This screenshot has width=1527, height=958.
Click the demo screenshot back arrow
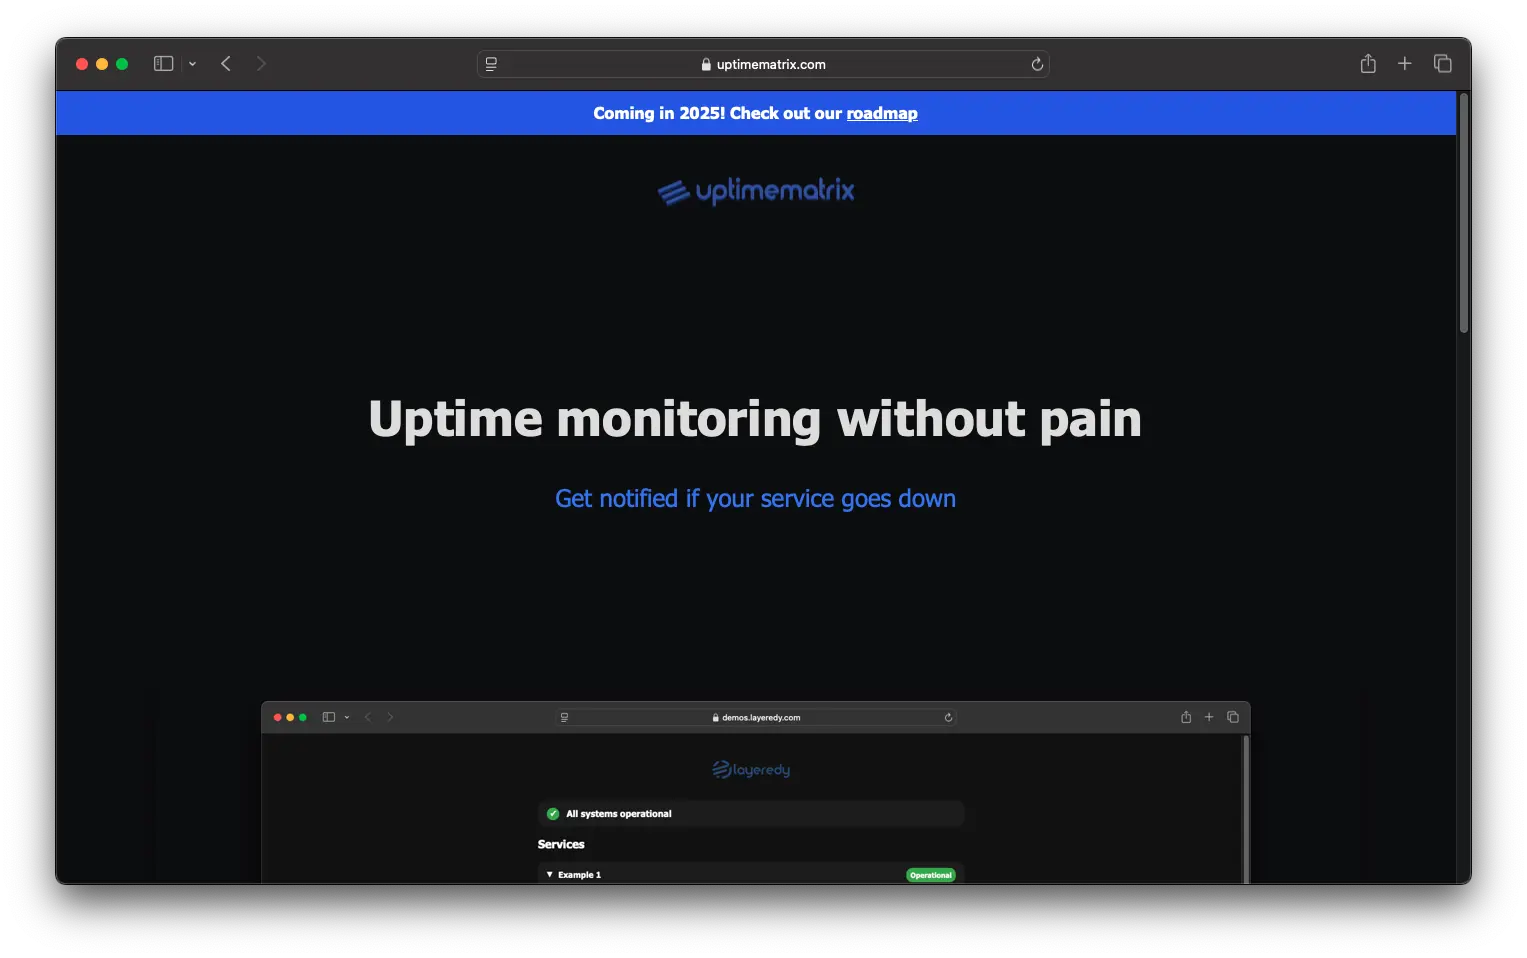pyautogui.click(x=368, y=717)
